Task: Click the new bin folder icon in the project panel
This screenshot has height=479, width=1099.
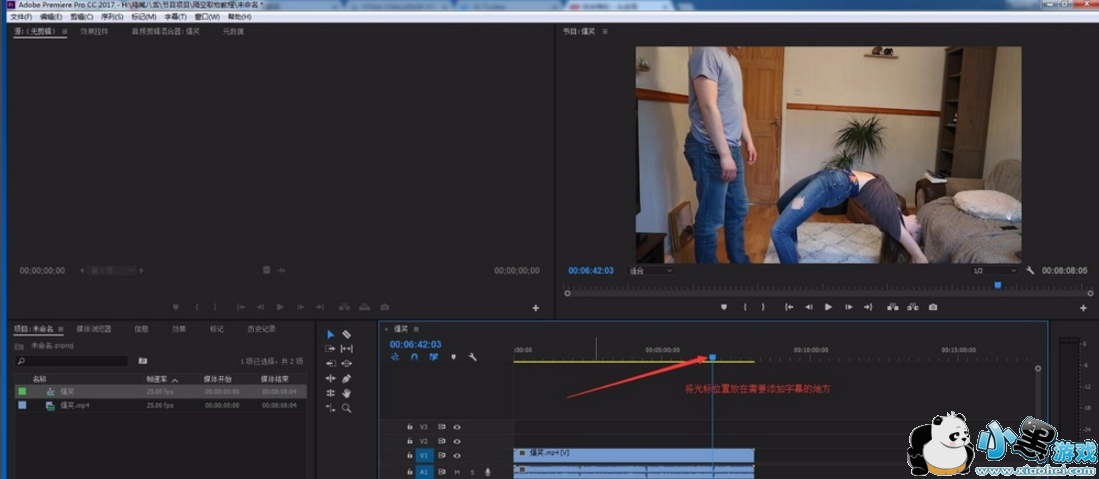Action: (143, 360)
